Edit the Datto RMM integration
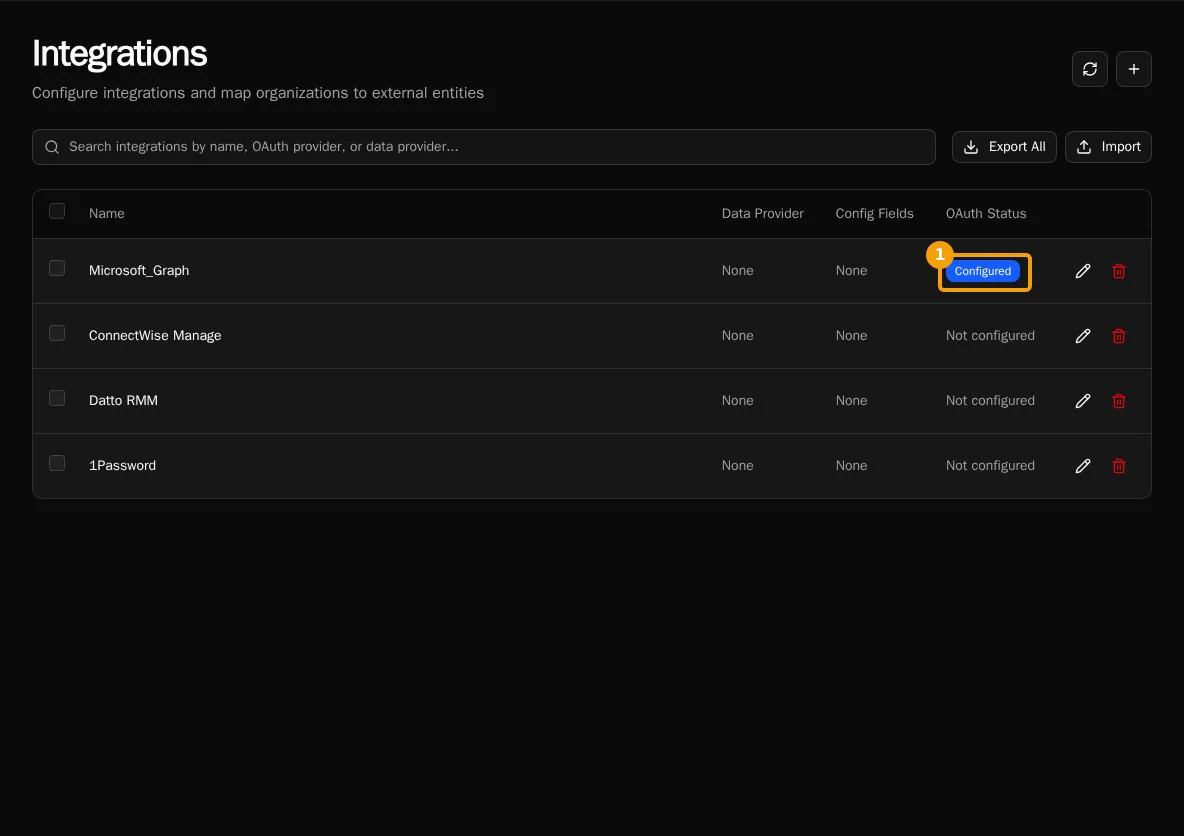This screenshot has width=1184, height=836. pos(1083,401)
